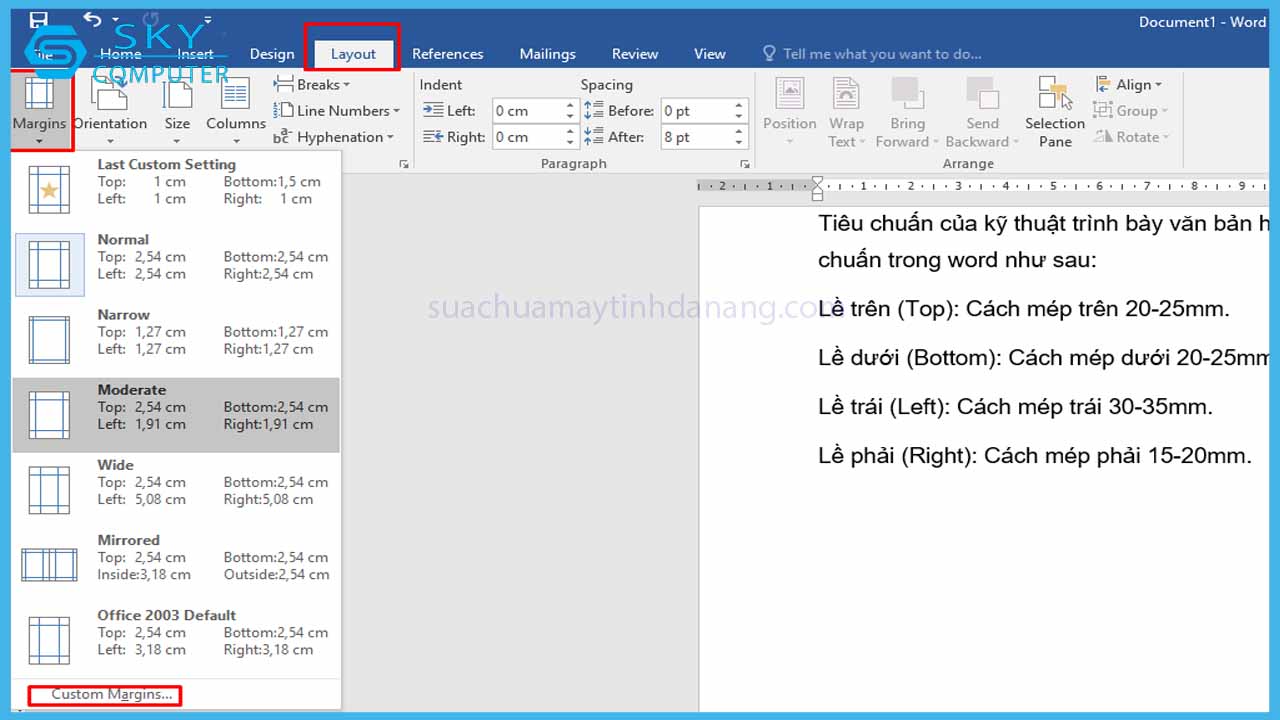Viewport: 1280px width, 720px height.
Task: Switch to the Review tab
Action: [635, 54]
